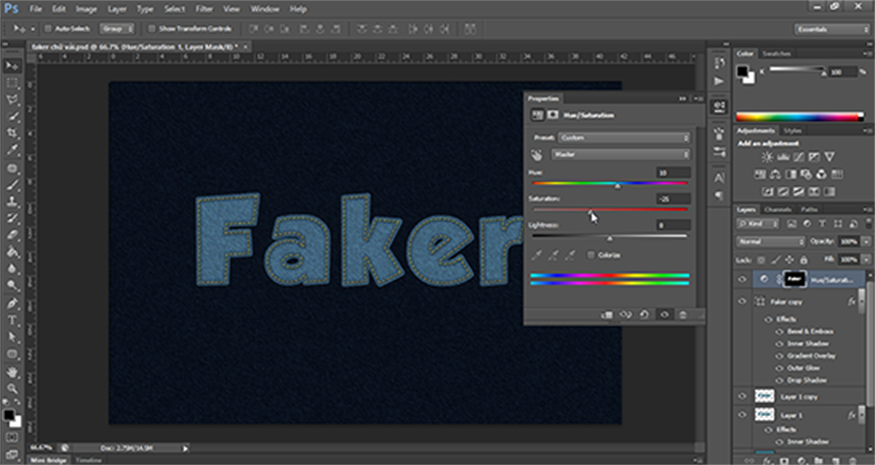Select the Crop tool
This screenshot has width=875, height=465.
pyautogui.click(x=13, y=134)
